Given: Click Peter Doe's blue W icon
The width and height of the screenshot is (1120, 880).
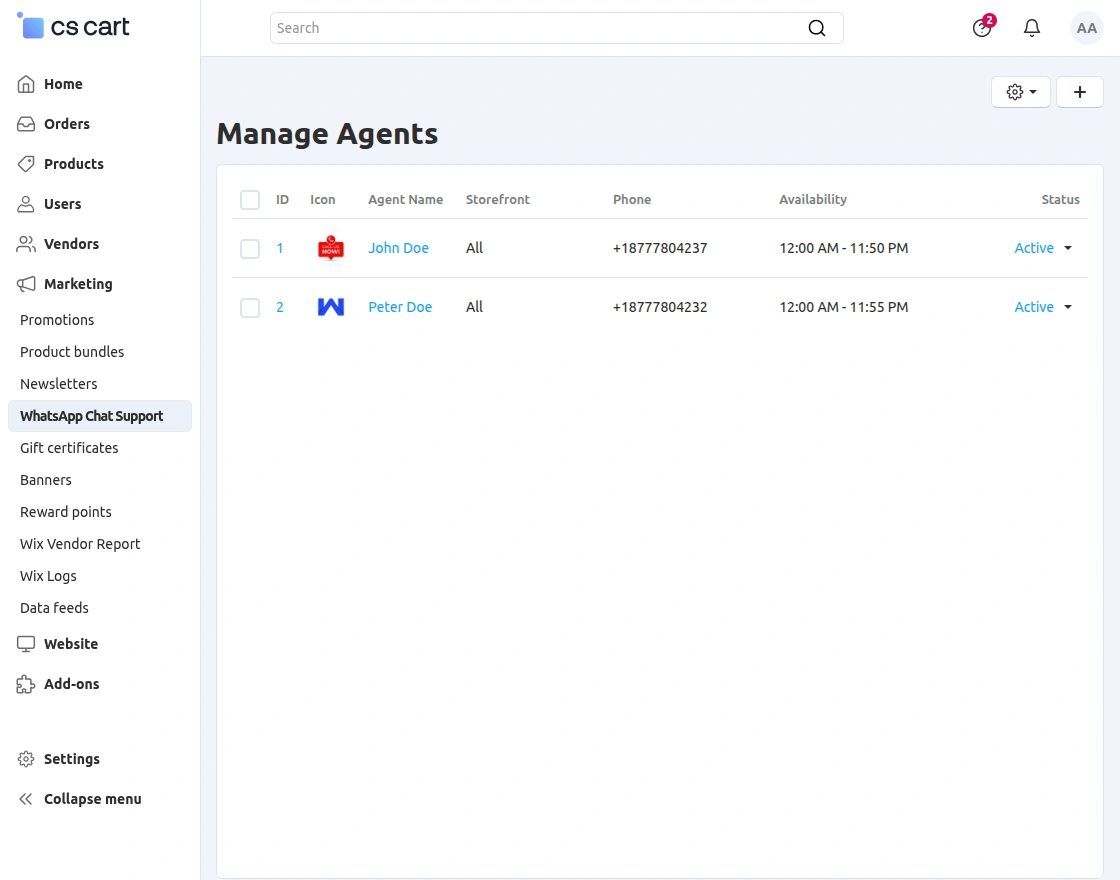Looking at the screenshot, I should (331, 307).
